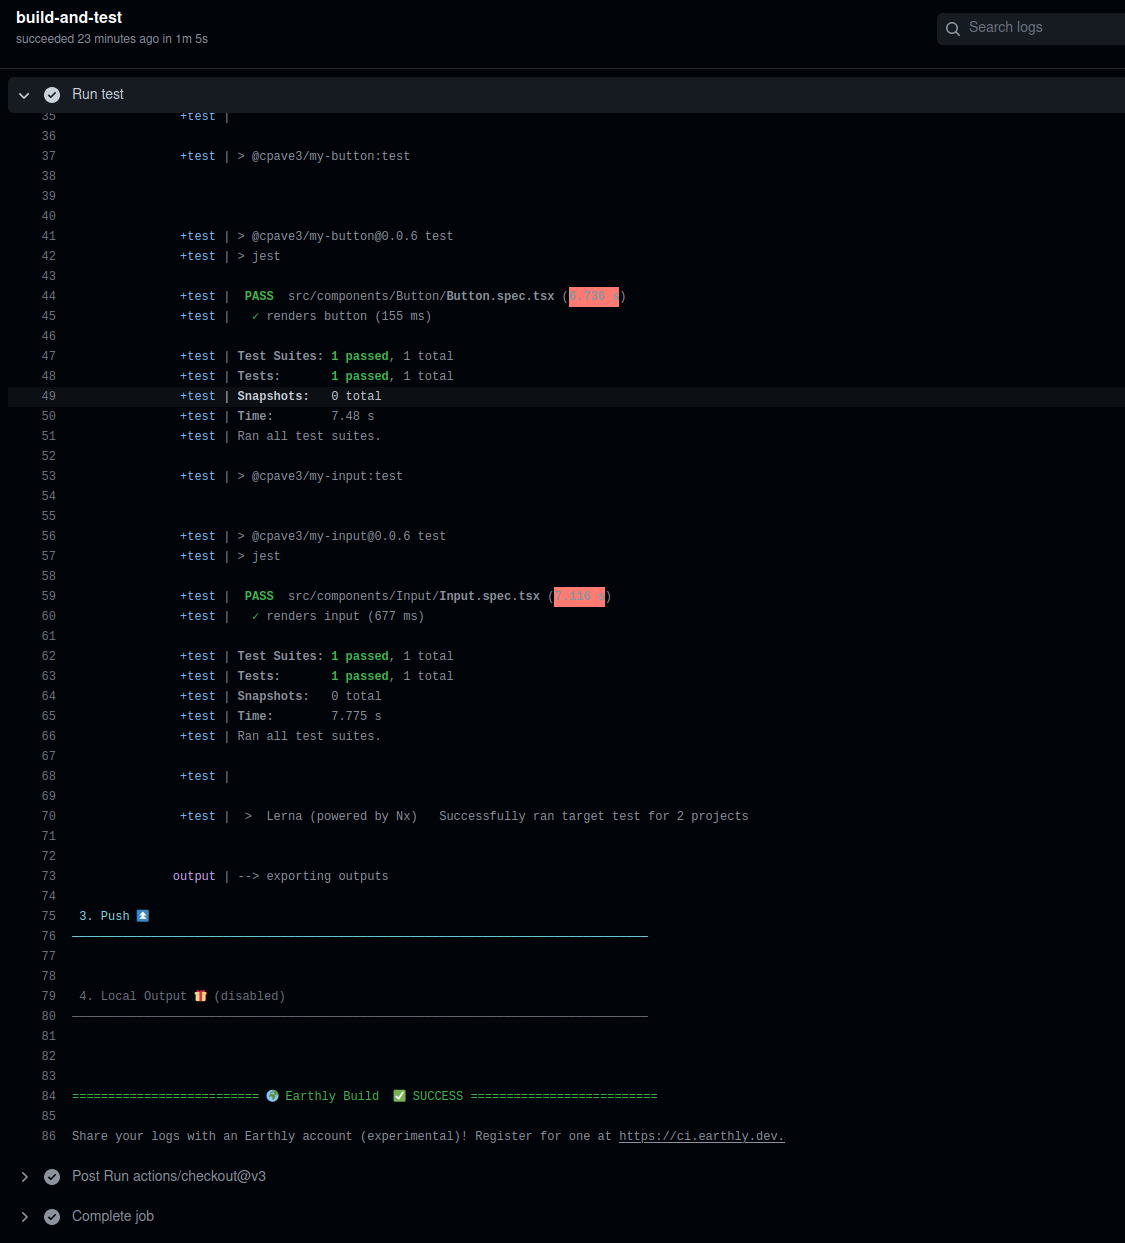Viewport: 1125px width, 1243px height.
Task: Click the gift emoji next to Local Output
Action: coord(201,996)
